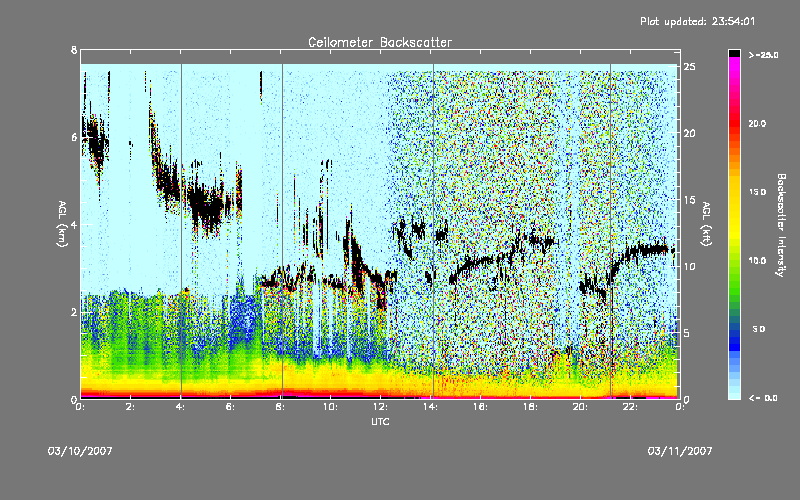Select the "Plot updated: 23:54:01" timestamp text
Image resolution: width=800 pixels, height=500 pixels.
pyautogui.click(x=697, y=21)
